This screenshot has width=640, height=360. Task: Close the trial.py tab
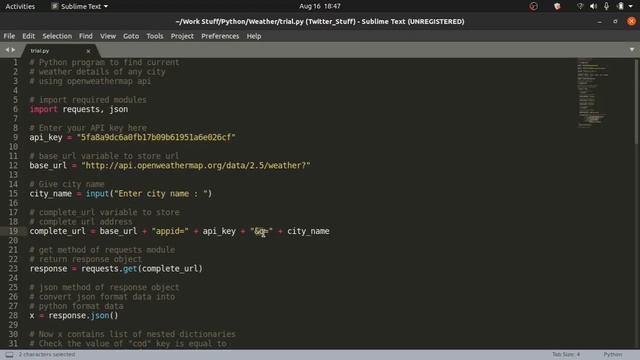[88, 51]
